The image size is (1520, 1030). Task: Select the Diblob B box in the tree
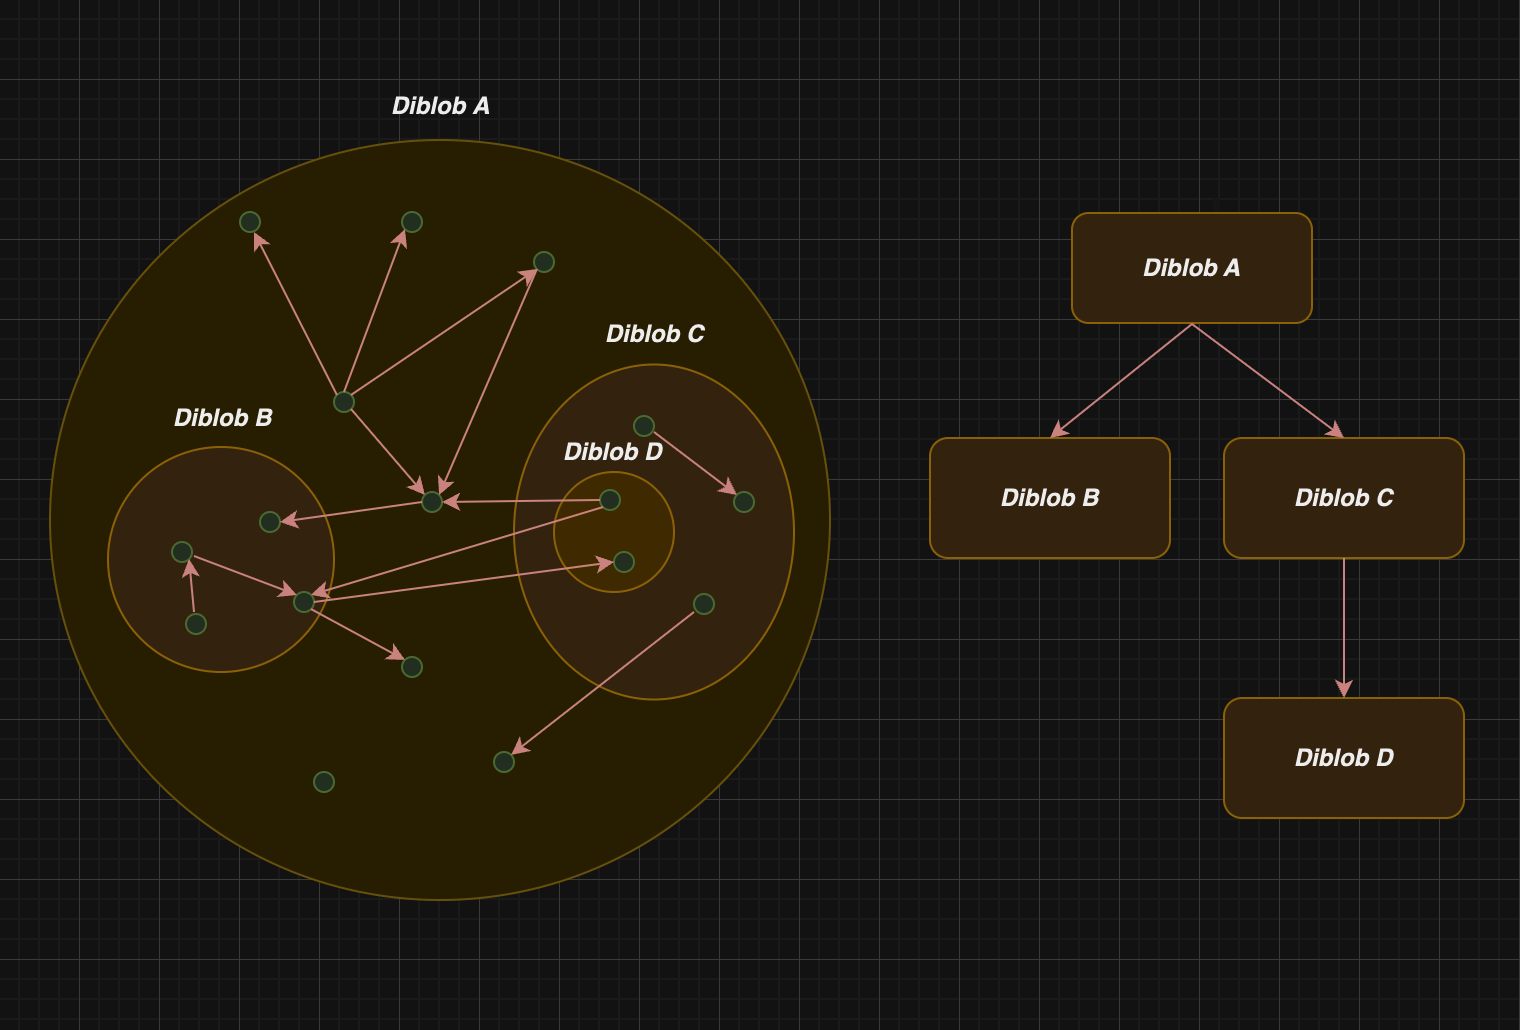[x=1049, y=498]
